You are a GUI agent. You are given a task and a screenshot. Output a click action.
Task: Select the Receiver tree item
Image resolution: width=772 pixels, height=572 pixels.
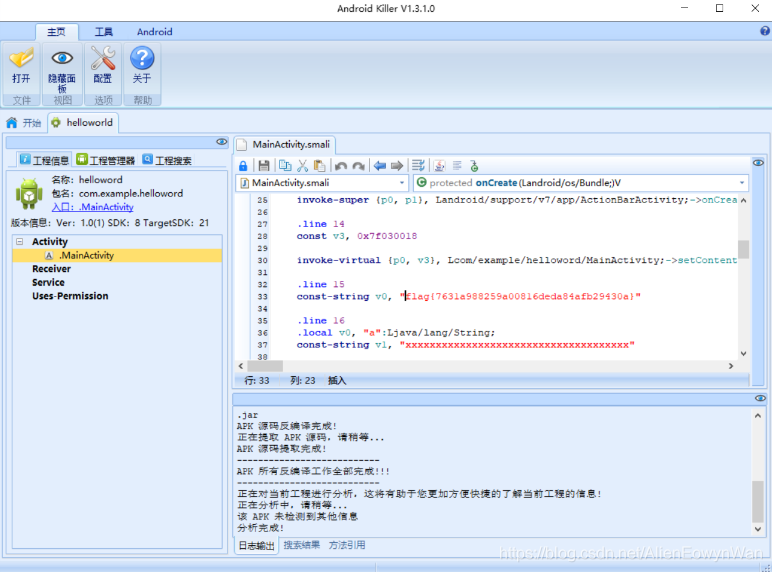51,269
